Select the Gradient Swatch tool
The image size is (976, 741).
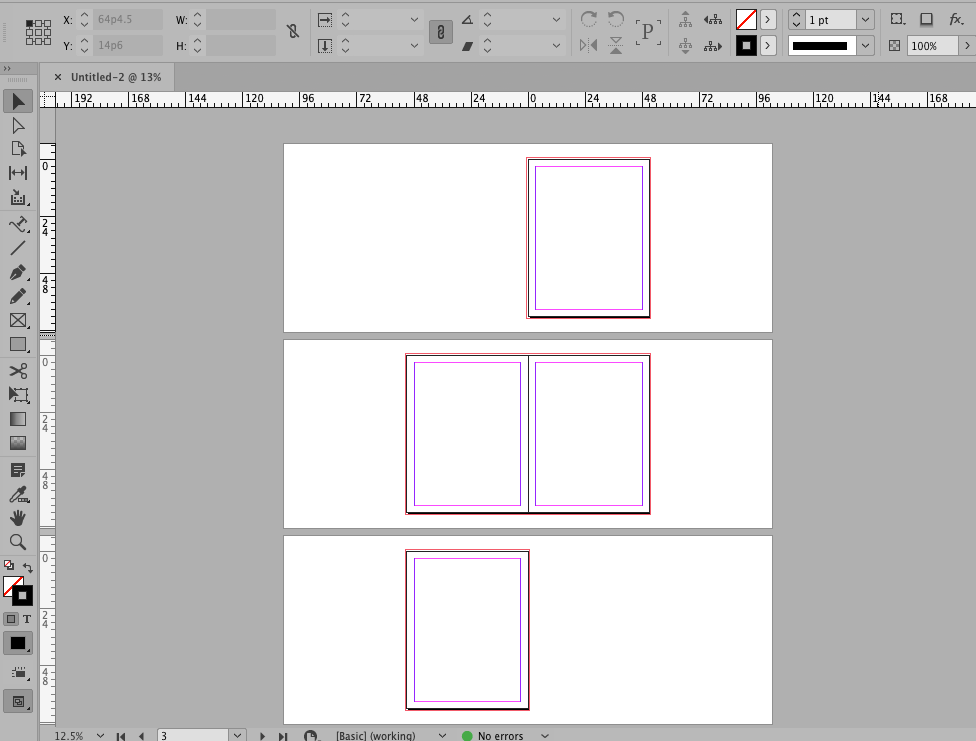18,419
